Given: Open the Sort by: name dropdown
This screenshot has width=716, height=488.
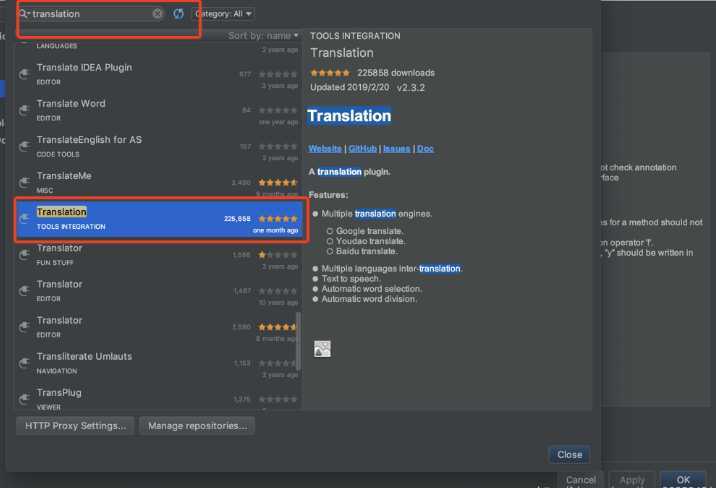Looking at the screenshot, I should [263, 36].
